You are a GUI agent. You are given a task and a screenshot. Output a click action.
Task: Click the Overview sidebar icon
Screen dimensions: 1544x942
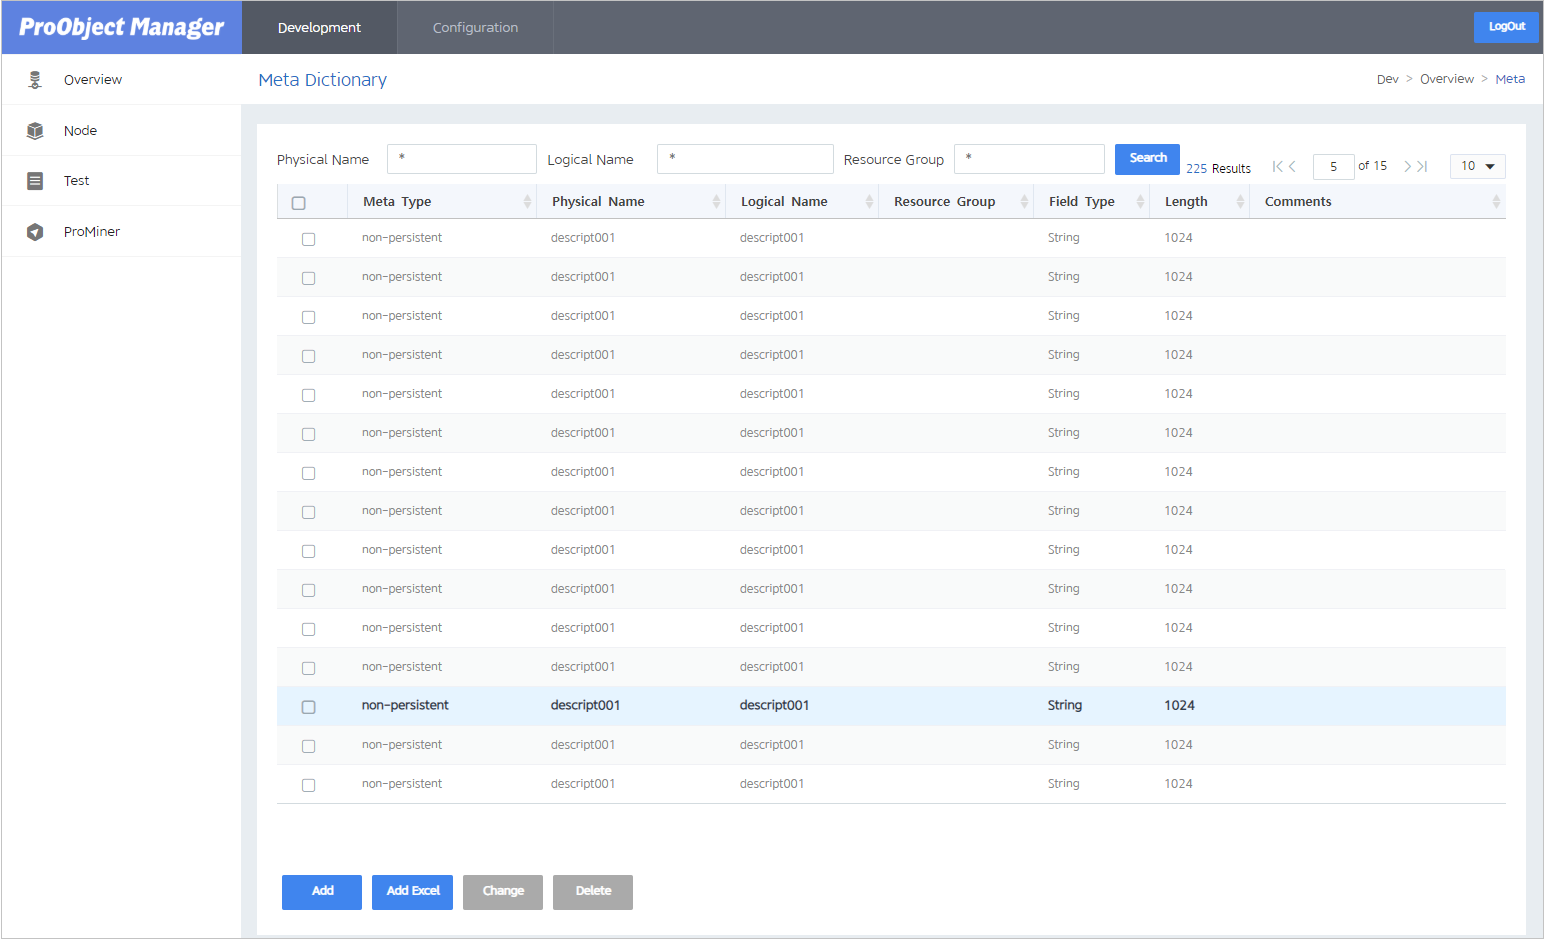point(35,80)
